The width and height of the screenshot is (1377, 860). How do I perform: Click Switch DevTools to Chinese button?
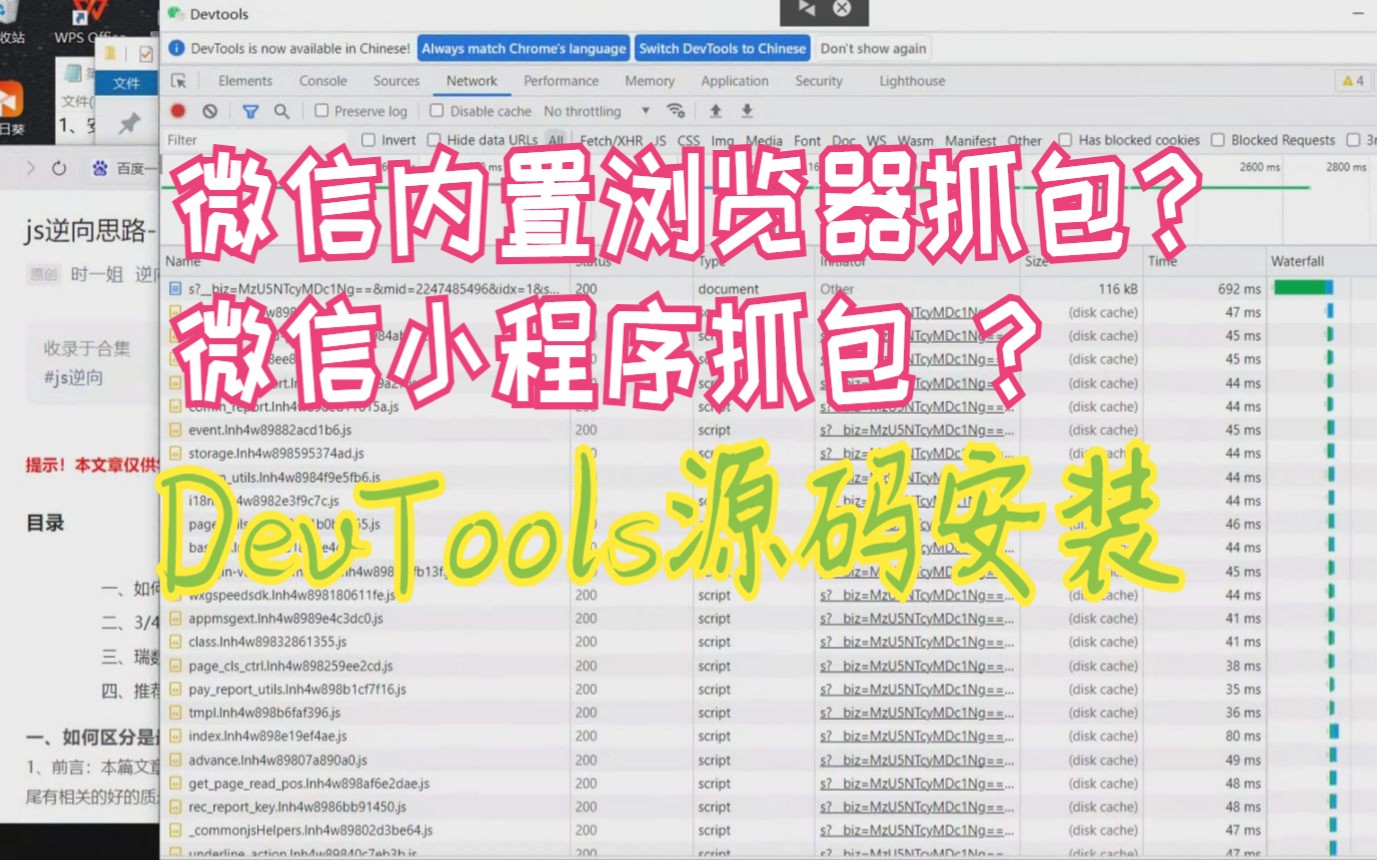tap(722, 48)
